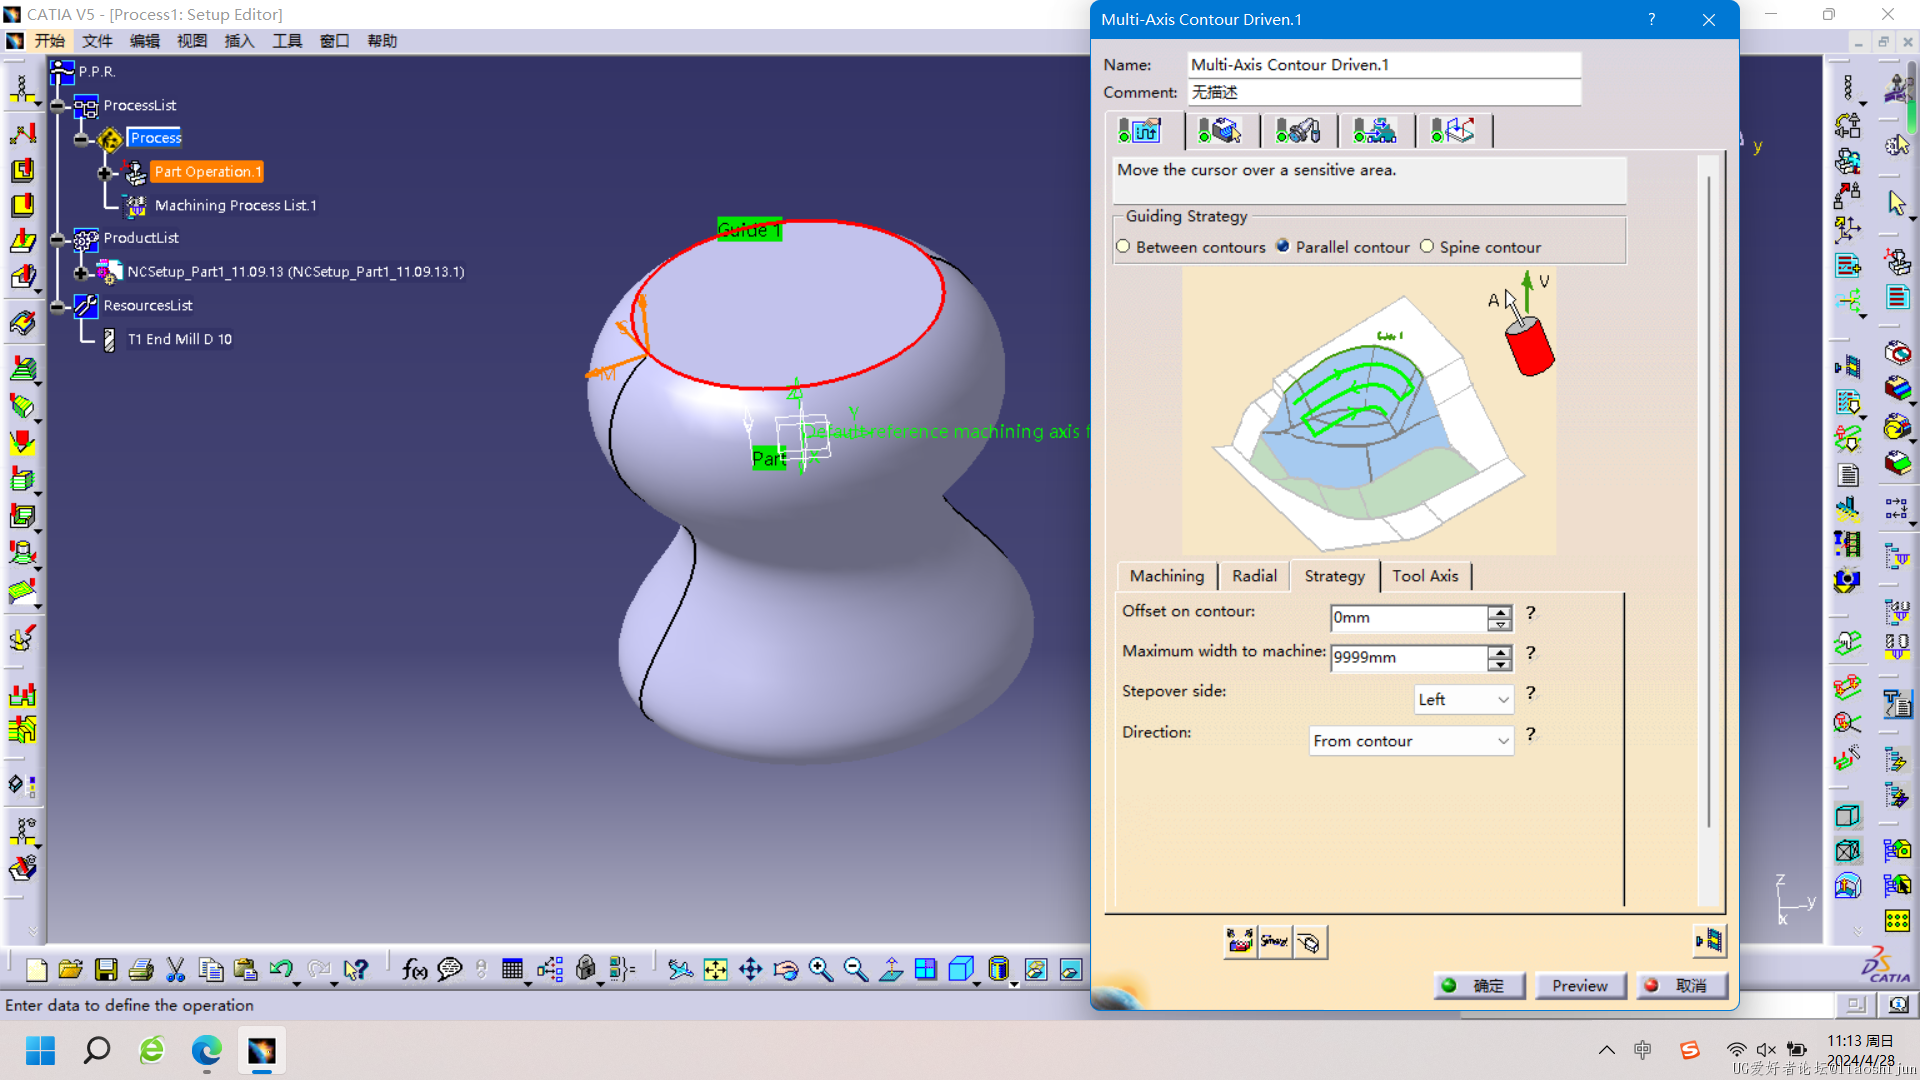Switch to the Machining tab
Viewport: 1920px width, 1080px height.
coord(1166,576)
